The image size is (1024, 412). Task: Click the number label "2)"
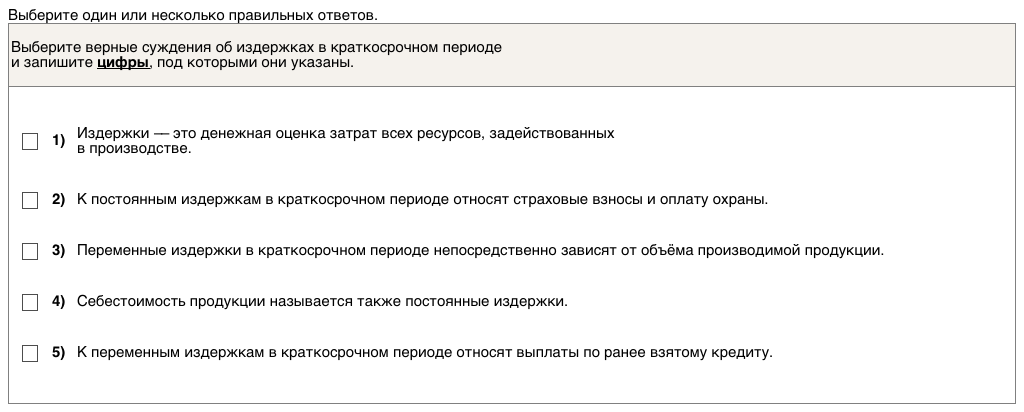[x=58, y=200]
